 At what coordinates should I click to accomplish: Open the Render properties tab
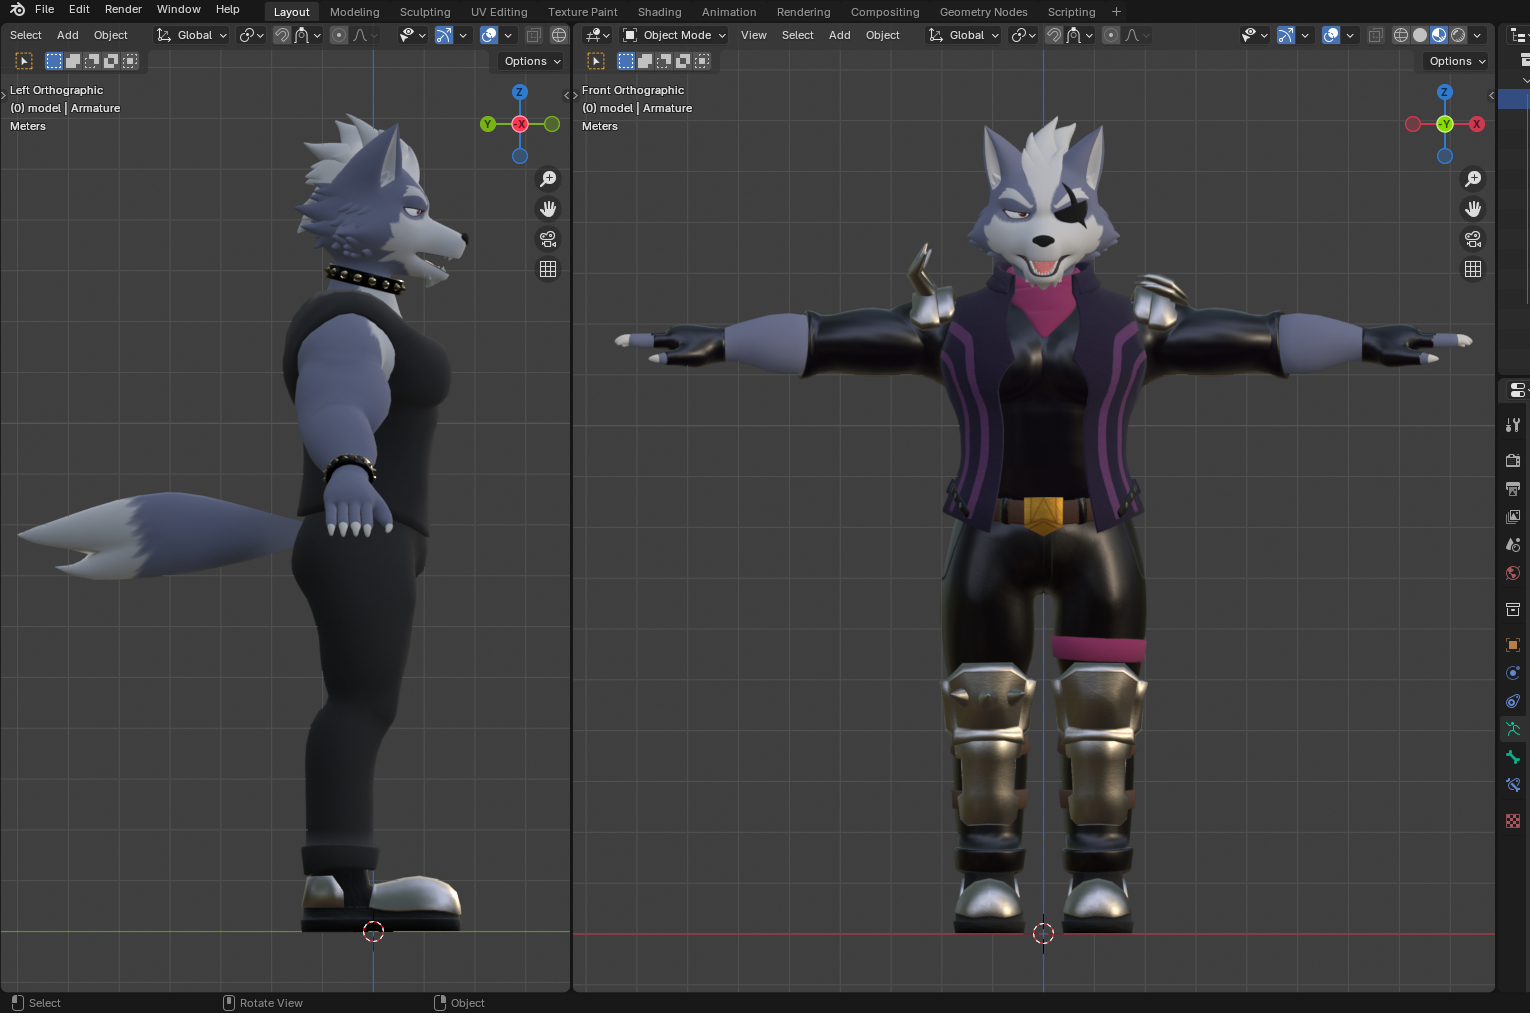tap(1513, 460)
